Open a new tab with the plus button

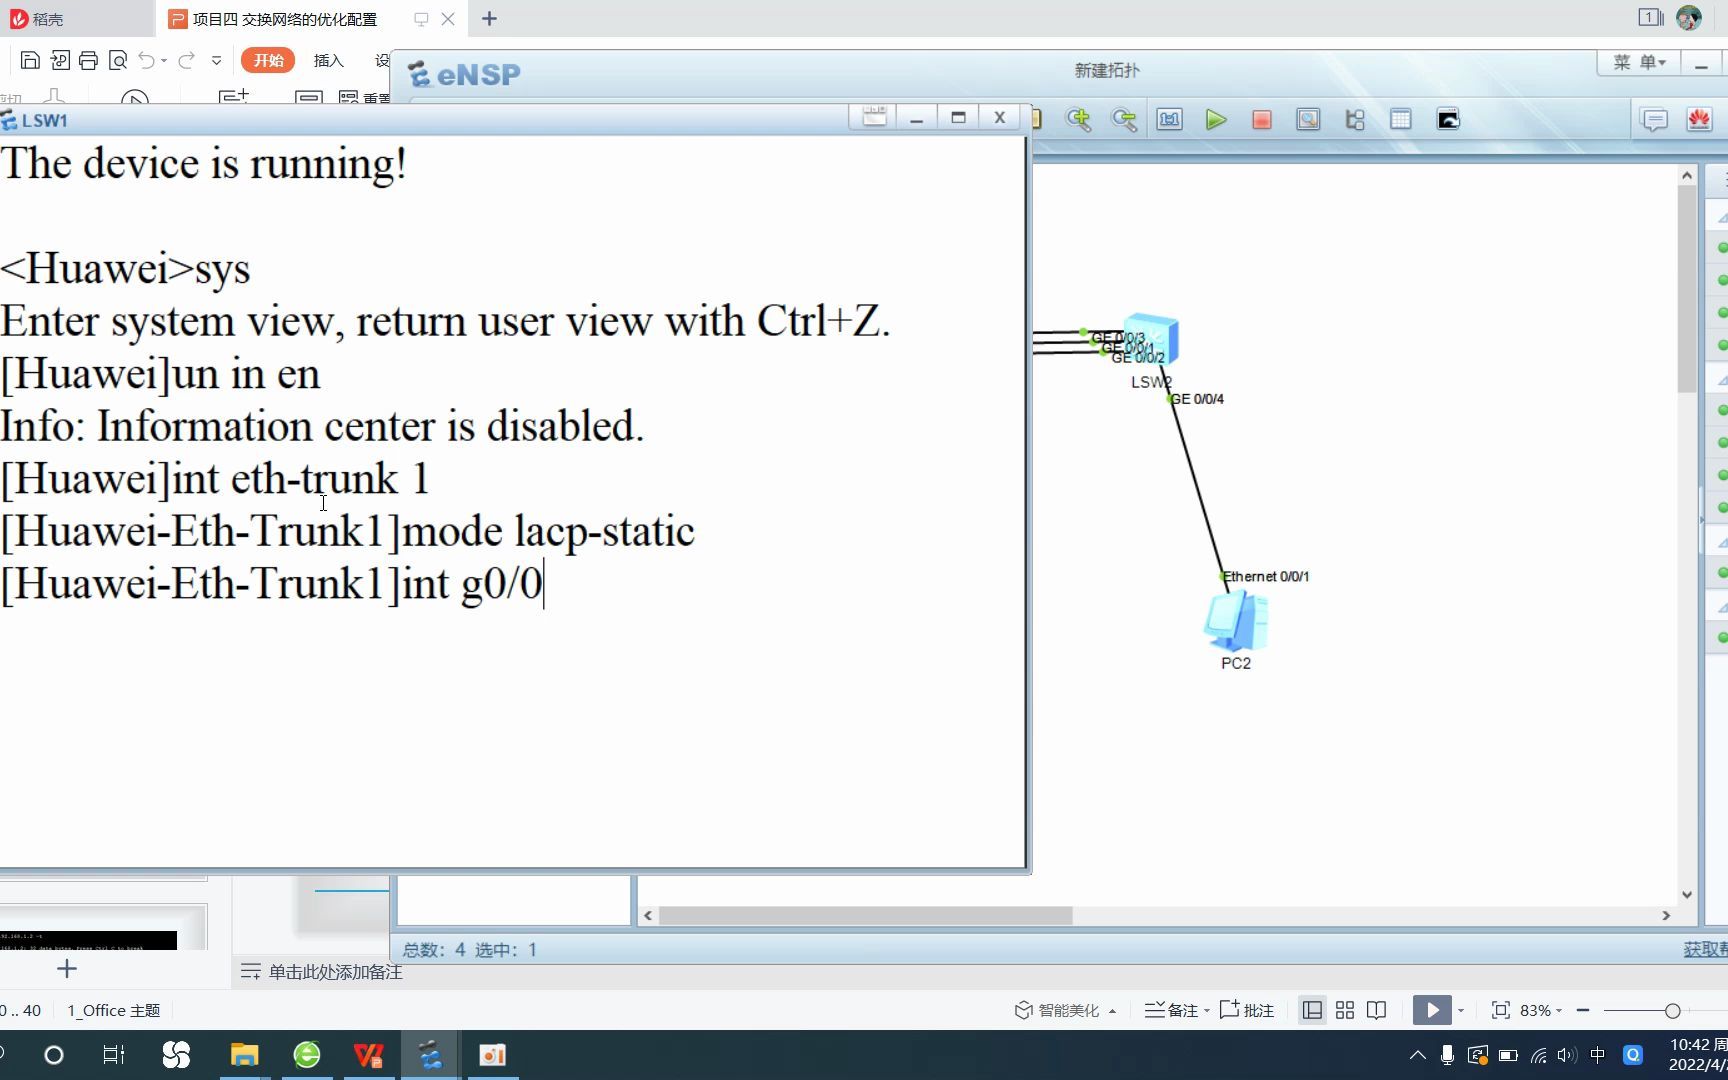(x=489, y=19)
